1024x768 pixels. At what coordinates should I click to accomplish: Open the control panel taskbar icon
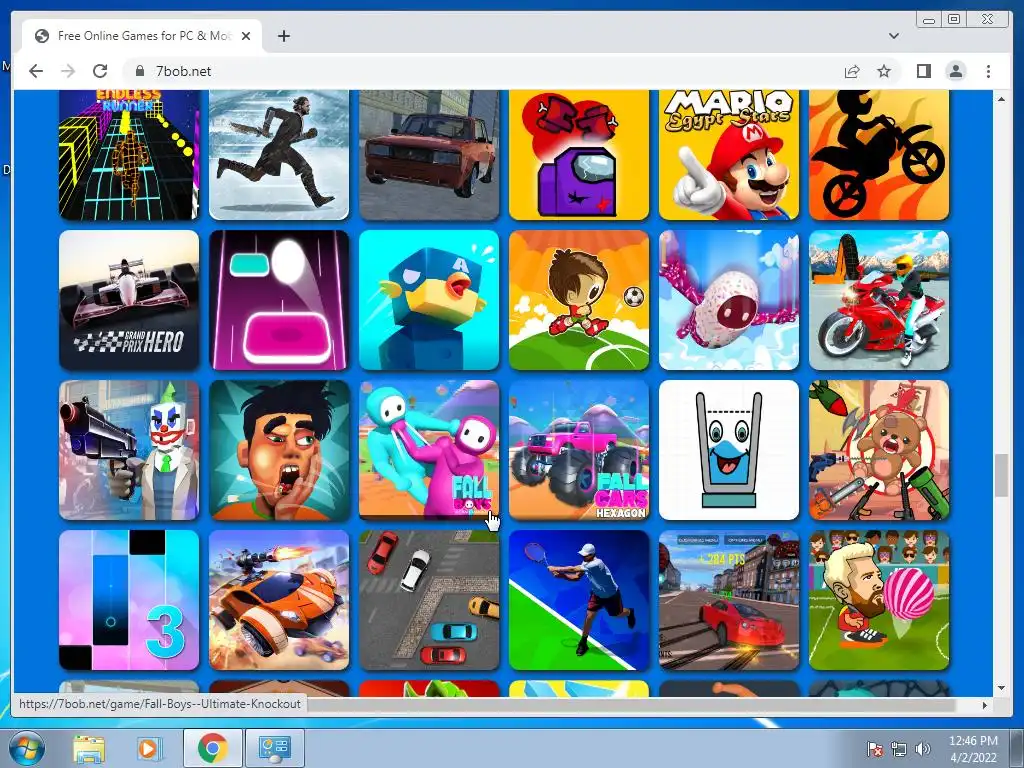click(x=274, y=748)
